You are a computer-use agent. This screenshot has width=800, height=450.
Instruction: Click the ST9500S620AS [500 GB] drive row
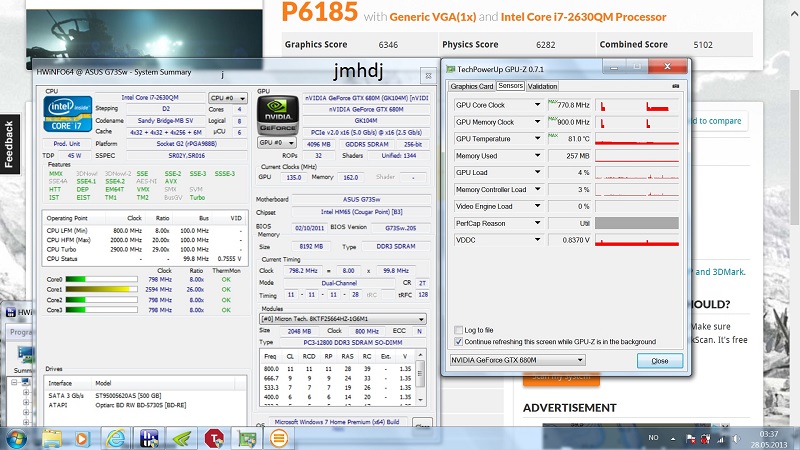pos(145,395)
